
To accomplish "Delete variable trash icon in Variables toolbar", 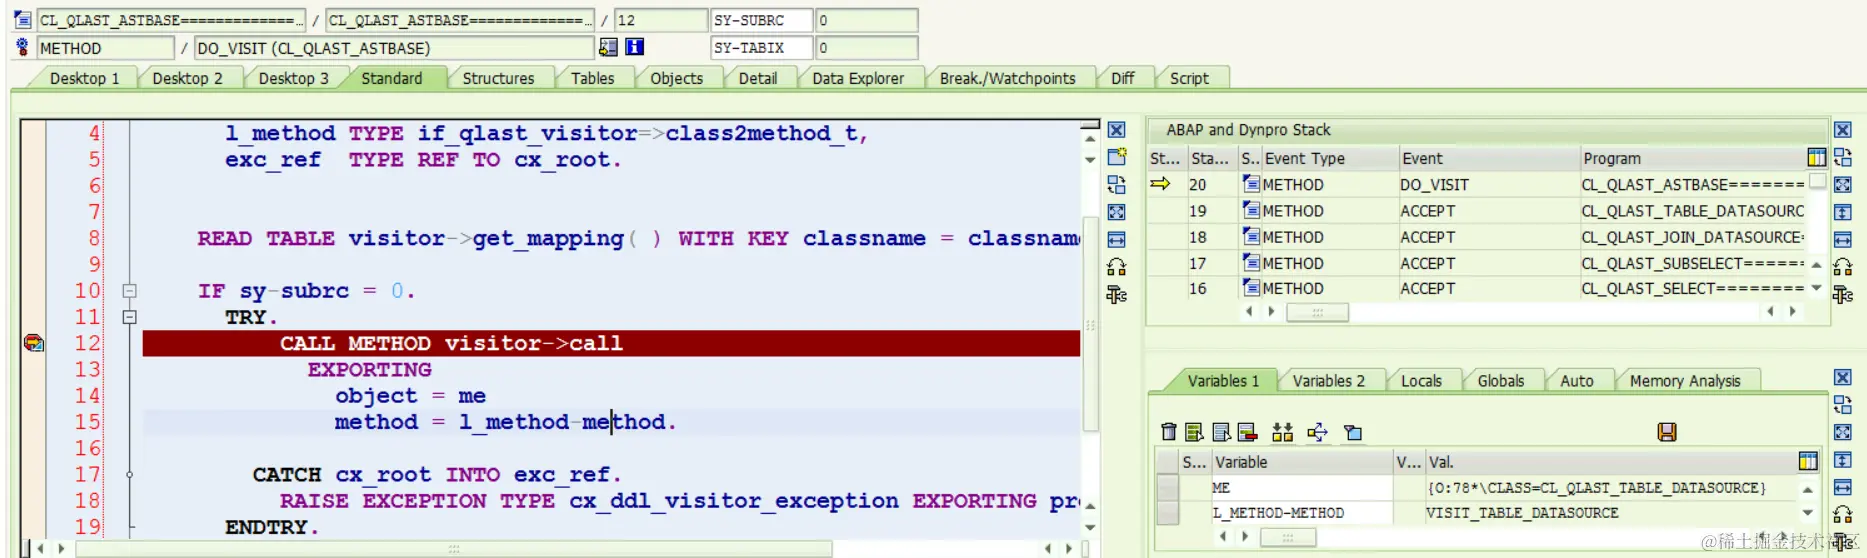I will coord(1168,432).
